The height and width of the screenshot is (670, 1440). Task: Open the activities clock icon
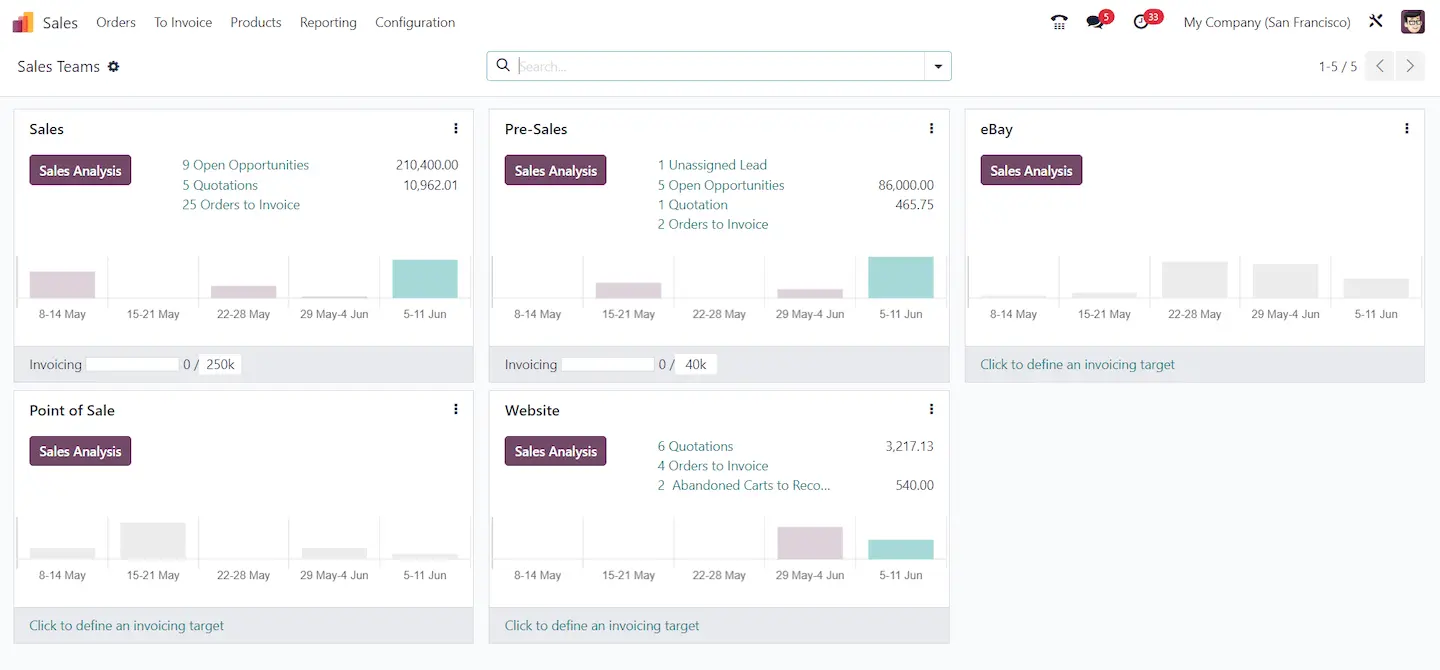point(1142,22)
